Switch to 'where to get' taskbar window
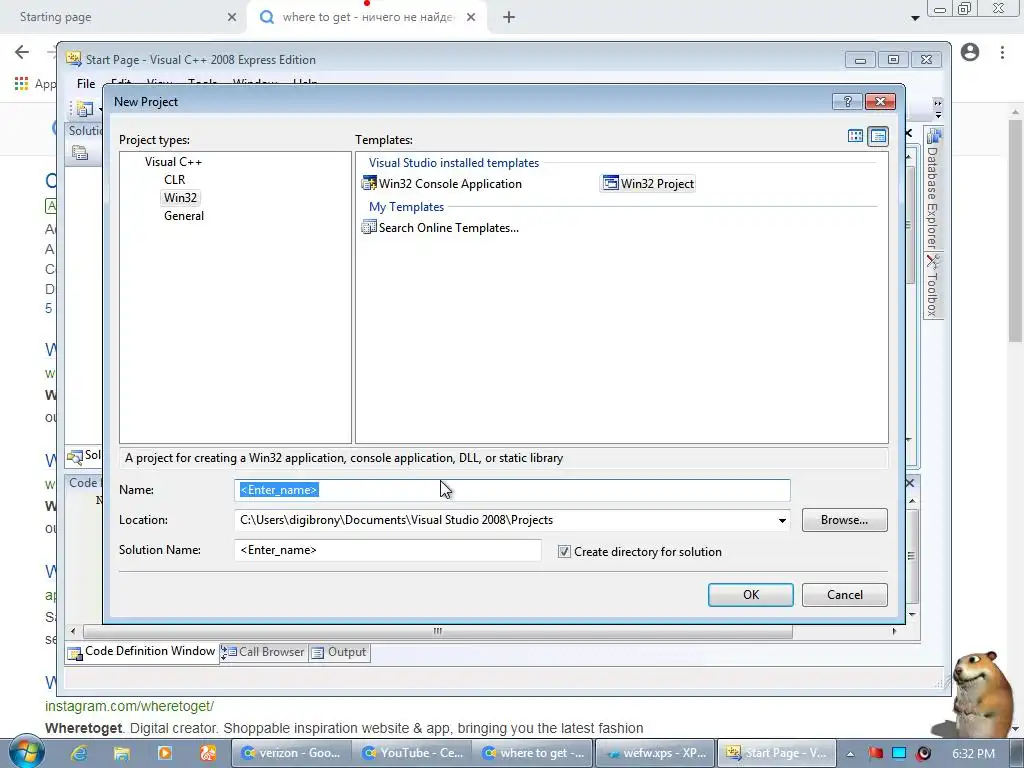This screenshot has height=768, width=1024. click(534, 753)
